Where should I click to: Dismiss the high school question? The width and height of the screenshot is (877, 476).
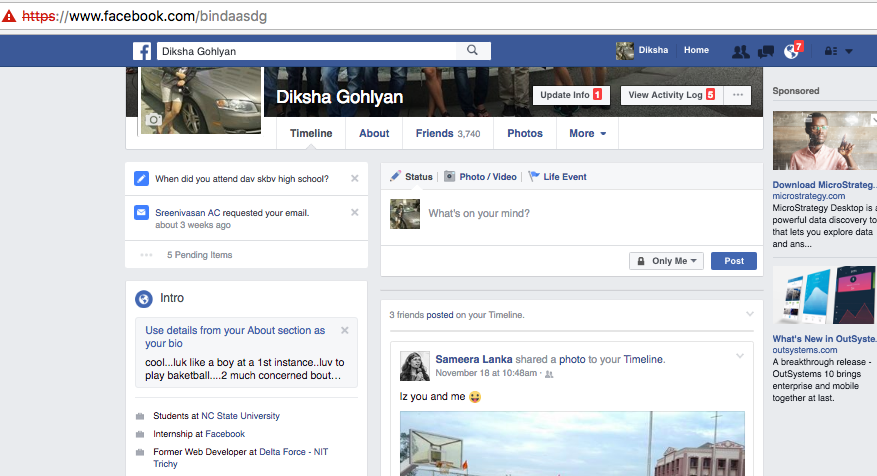click(x=355, y=178)
